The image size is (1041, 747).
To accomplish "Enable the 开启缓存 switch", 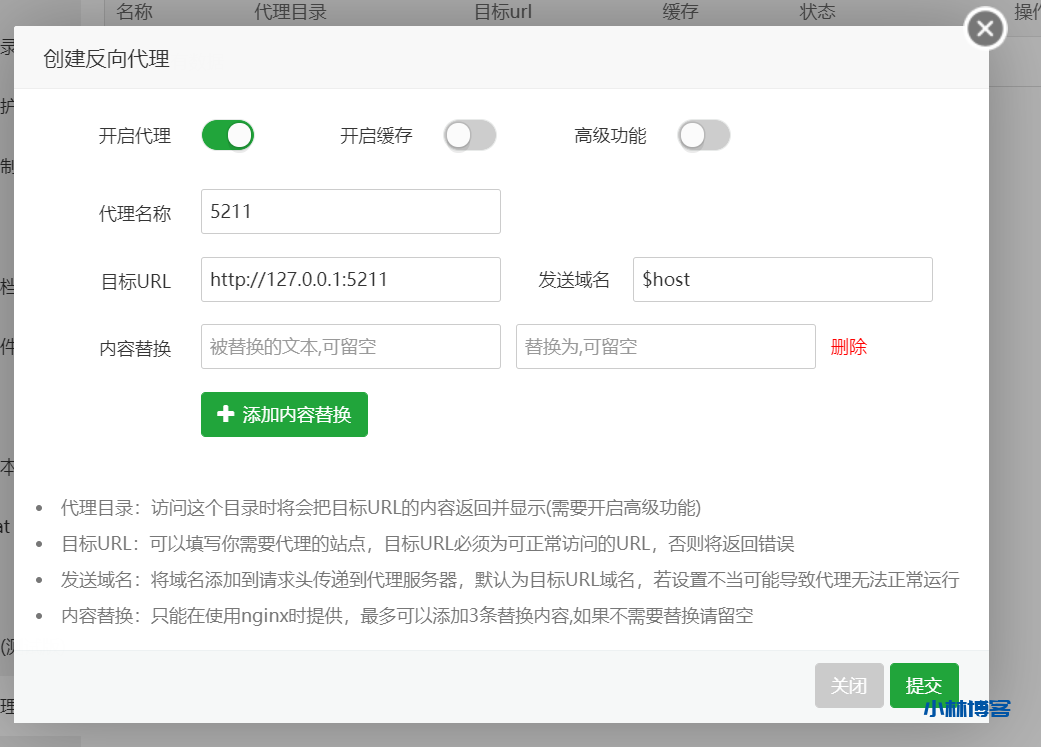I will click(x=470, y=136).
